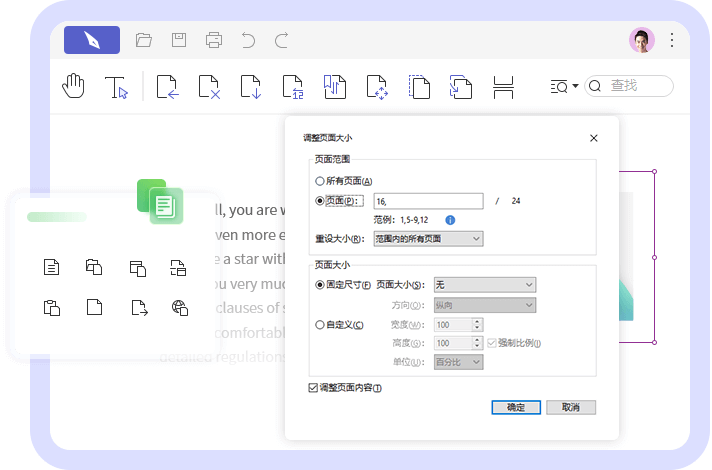Screen dimensions: 712x470
Task: Print document with printer icon
Action: click(214, 40)
